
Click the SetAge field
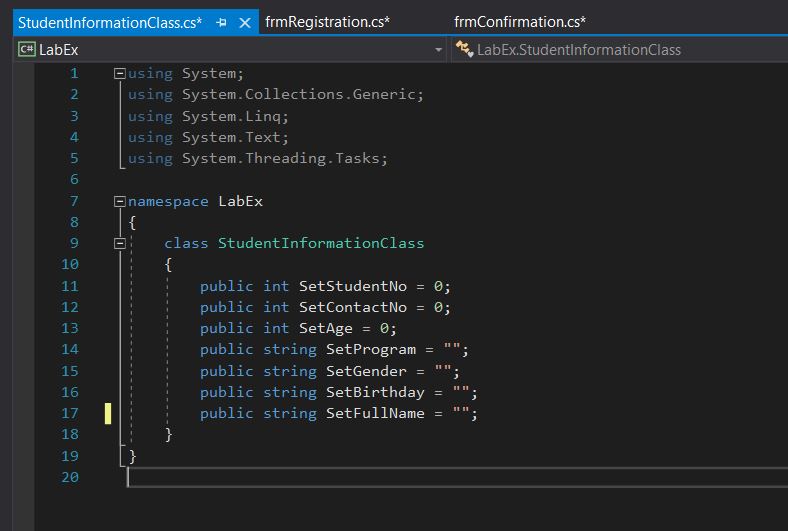(326, 329)
